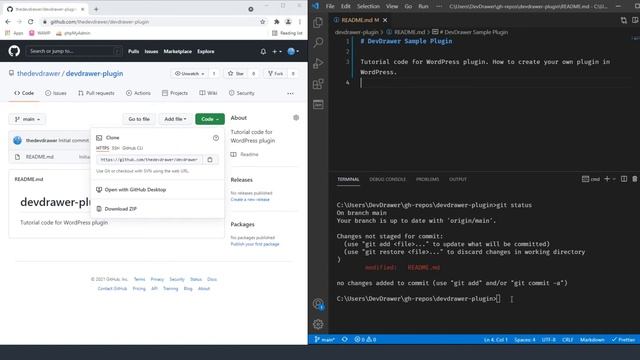Toggle the green Code dropdown button
Screen dimensions: 640x360
(210, 119)
